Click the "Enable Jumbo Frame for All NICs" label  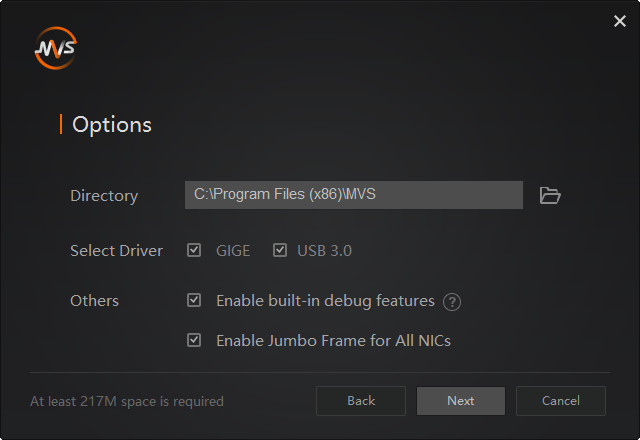point(333,341)
